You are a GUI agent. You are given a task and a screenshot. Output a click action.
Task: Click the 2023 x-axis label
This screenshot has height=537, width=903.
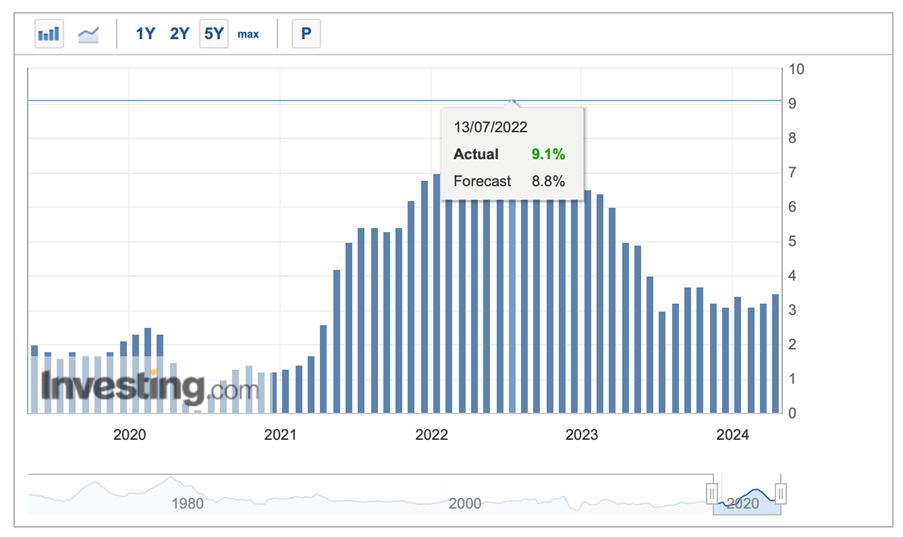point(582,435)
